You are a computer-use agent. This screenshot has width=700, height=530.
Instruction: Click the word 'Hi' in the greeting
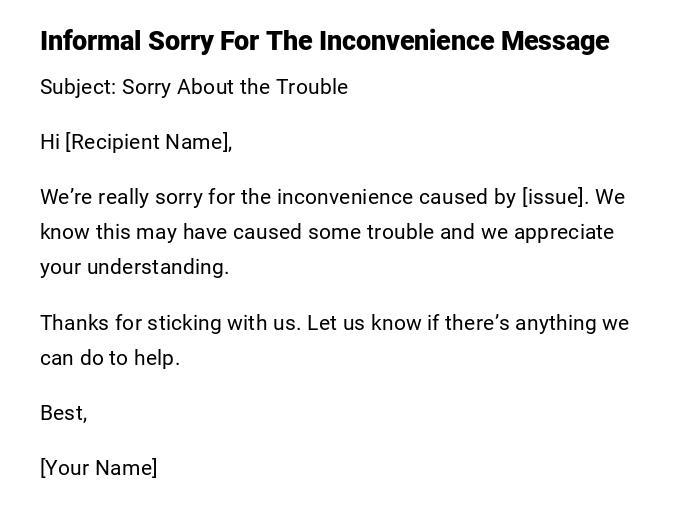[x=50, y=142]
